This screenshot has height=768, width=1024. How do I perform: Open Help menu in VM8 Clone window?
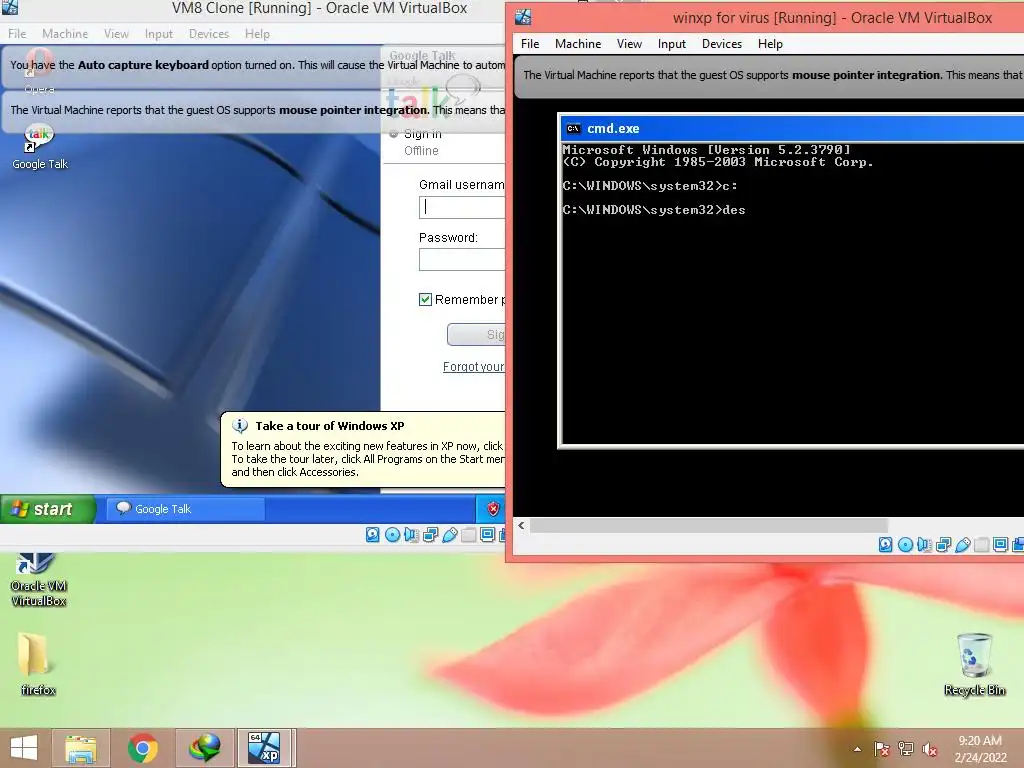(257, 33)
